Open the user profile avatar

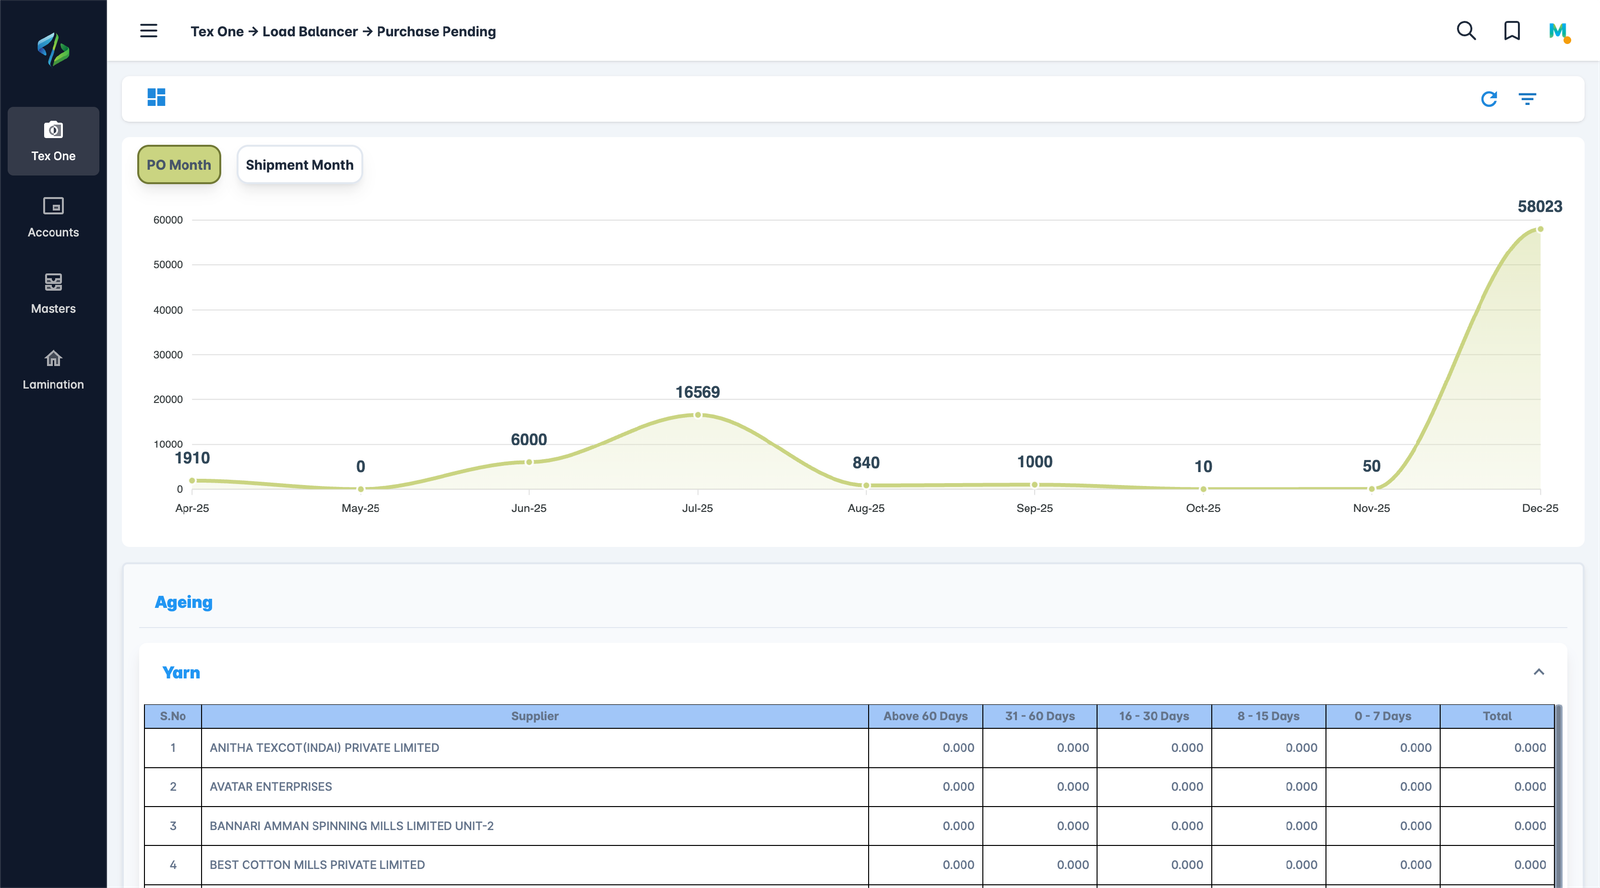pos(1558,32)
